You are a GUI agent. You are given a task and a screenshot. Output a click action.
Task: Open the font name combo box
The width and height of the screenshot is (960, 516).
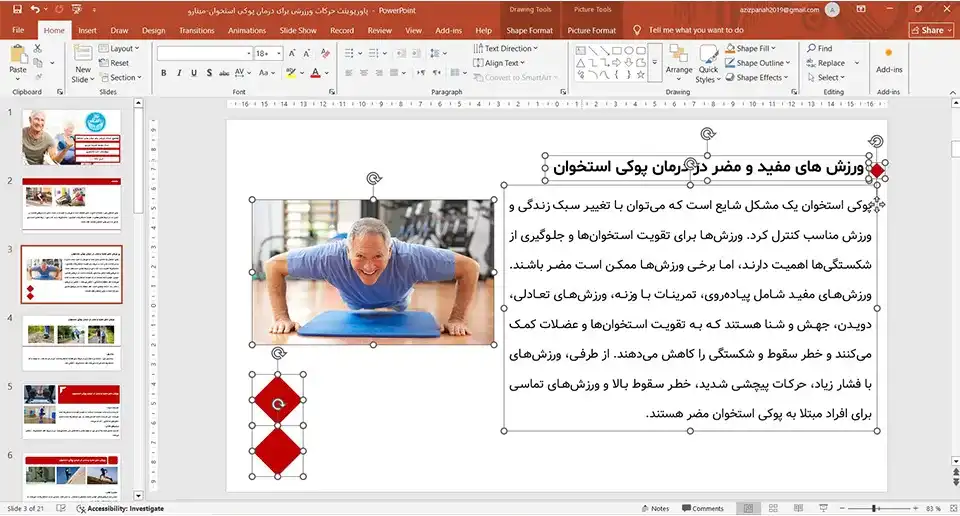204,53
